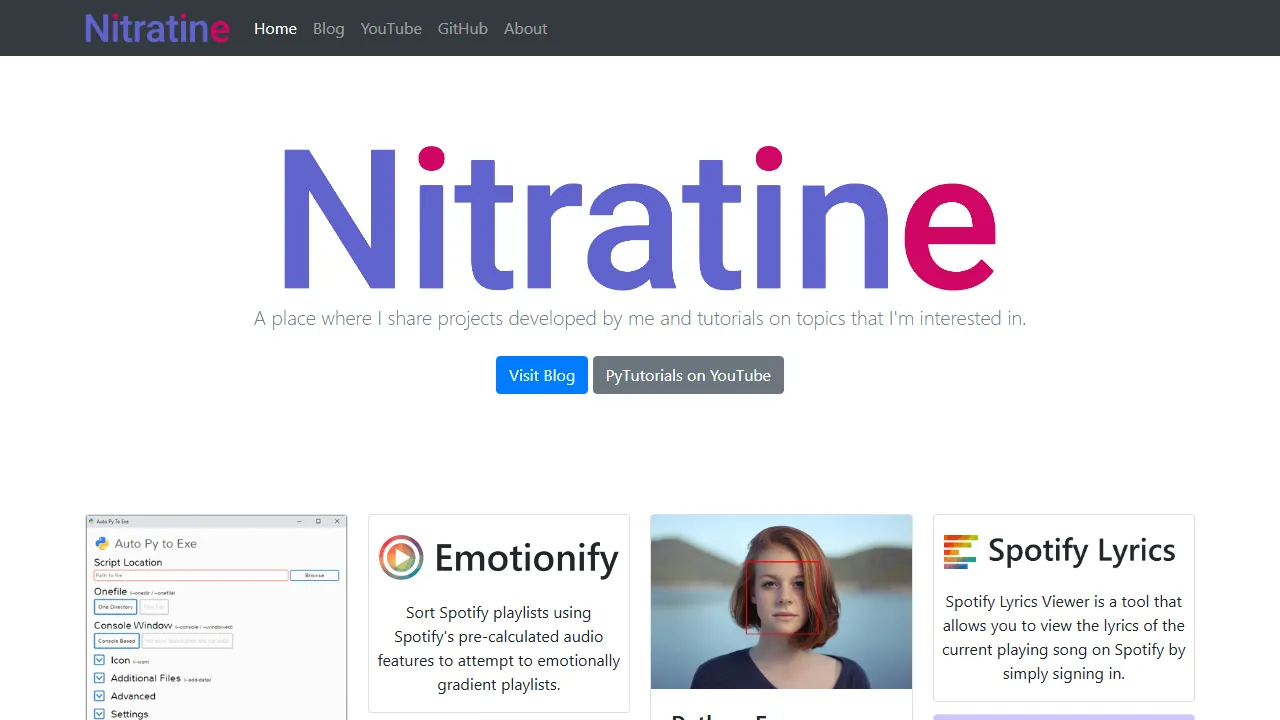Click the Emotionify circular play icon
Viewport: 1280px width, 720px height.
click(x=400, y=558)
